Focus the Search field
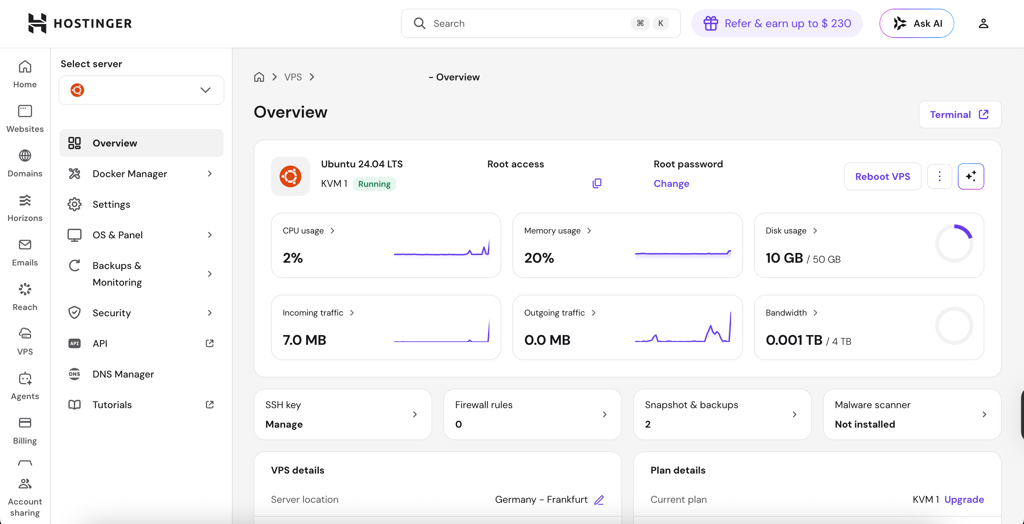Image resolution: width=1024 pixels, height=524 pixels. (541, 24)
